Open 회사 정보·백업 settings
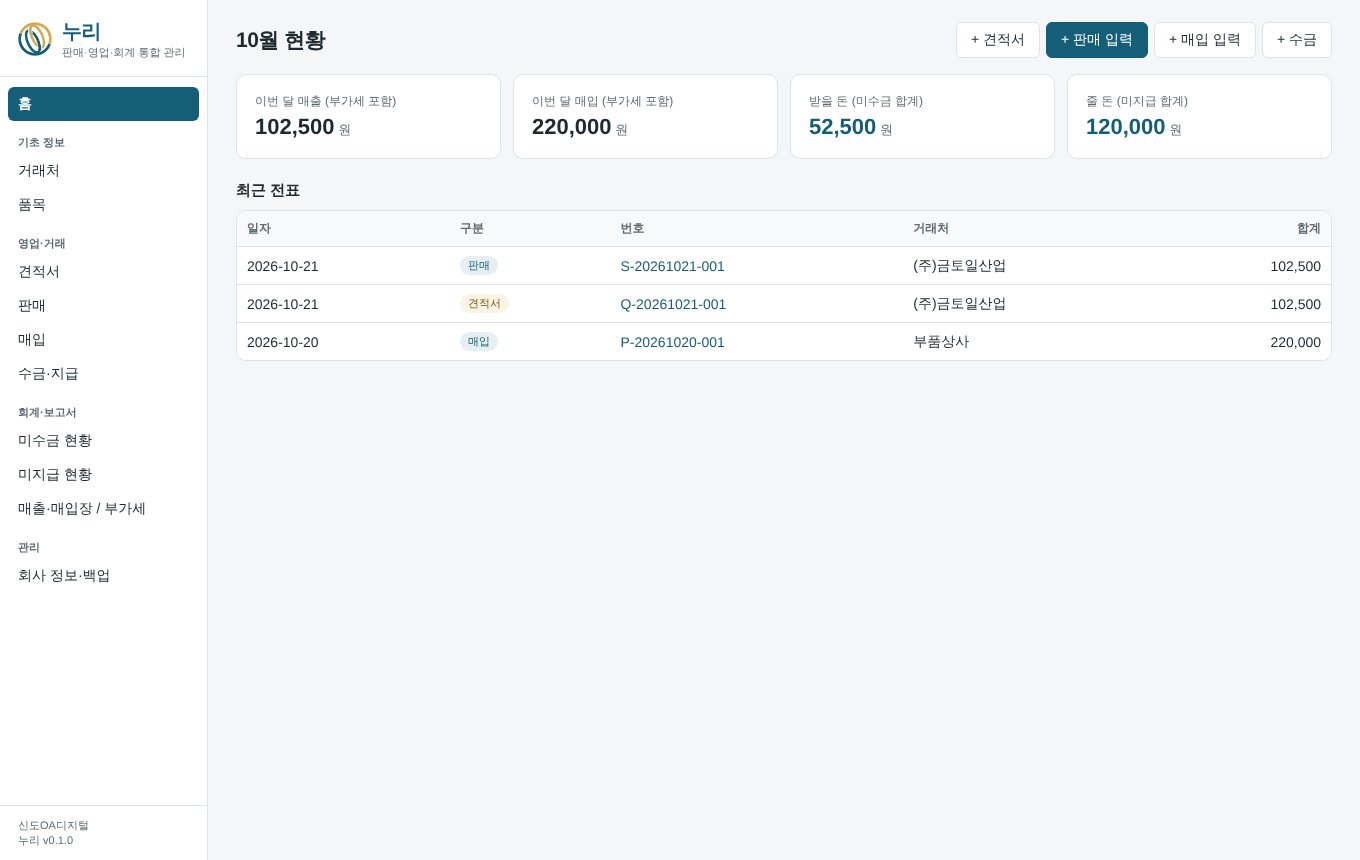The height and width of the screenshot is (860, 1360). pyautogui.click(x=103, y=576)
